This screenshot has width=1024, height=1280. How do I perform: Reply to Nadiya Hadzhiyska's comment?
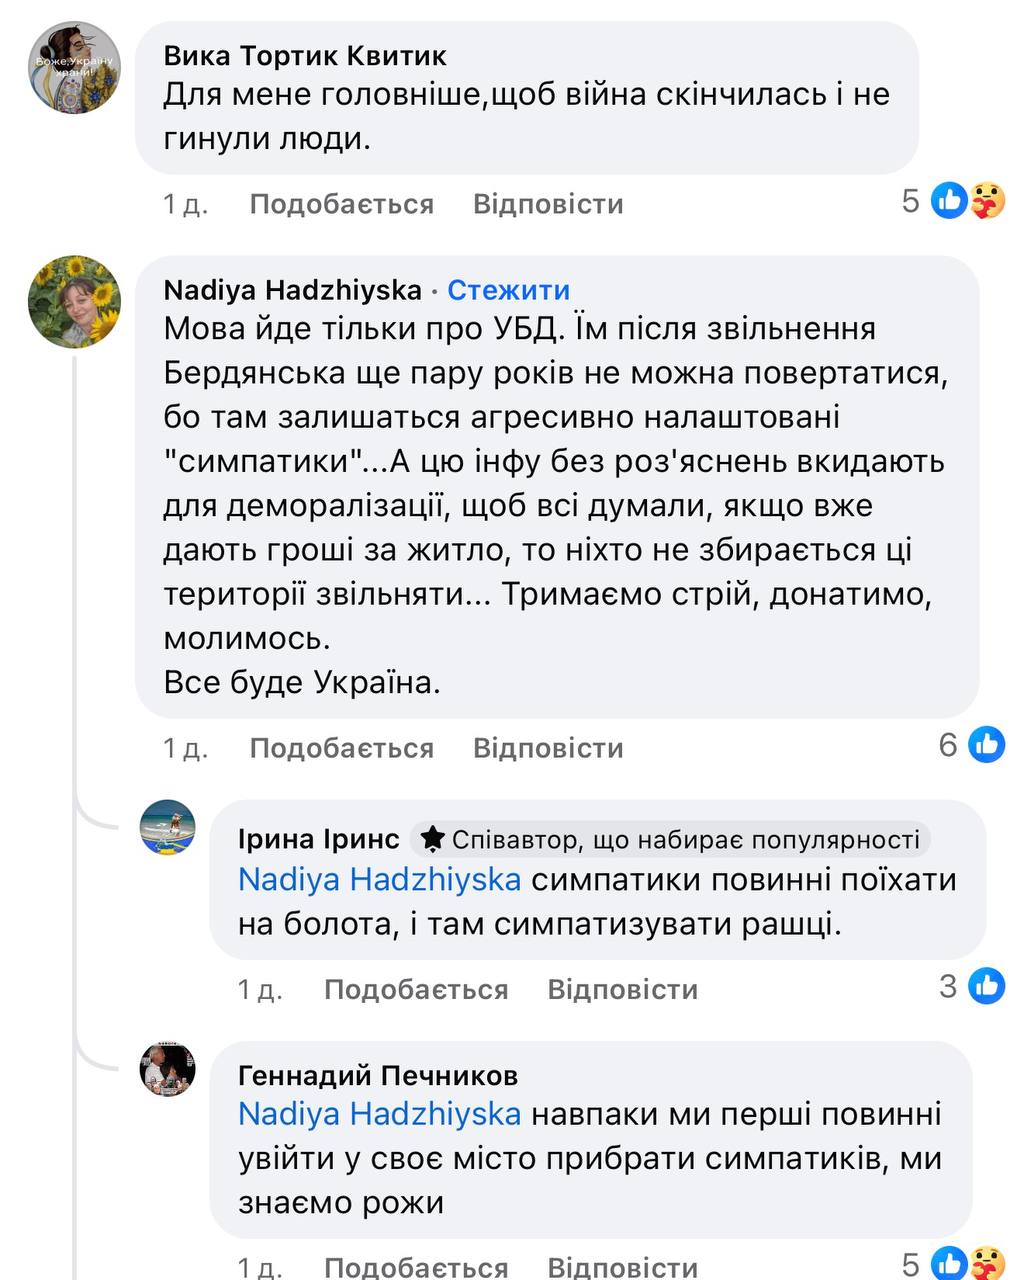click(x=548, y=748)
